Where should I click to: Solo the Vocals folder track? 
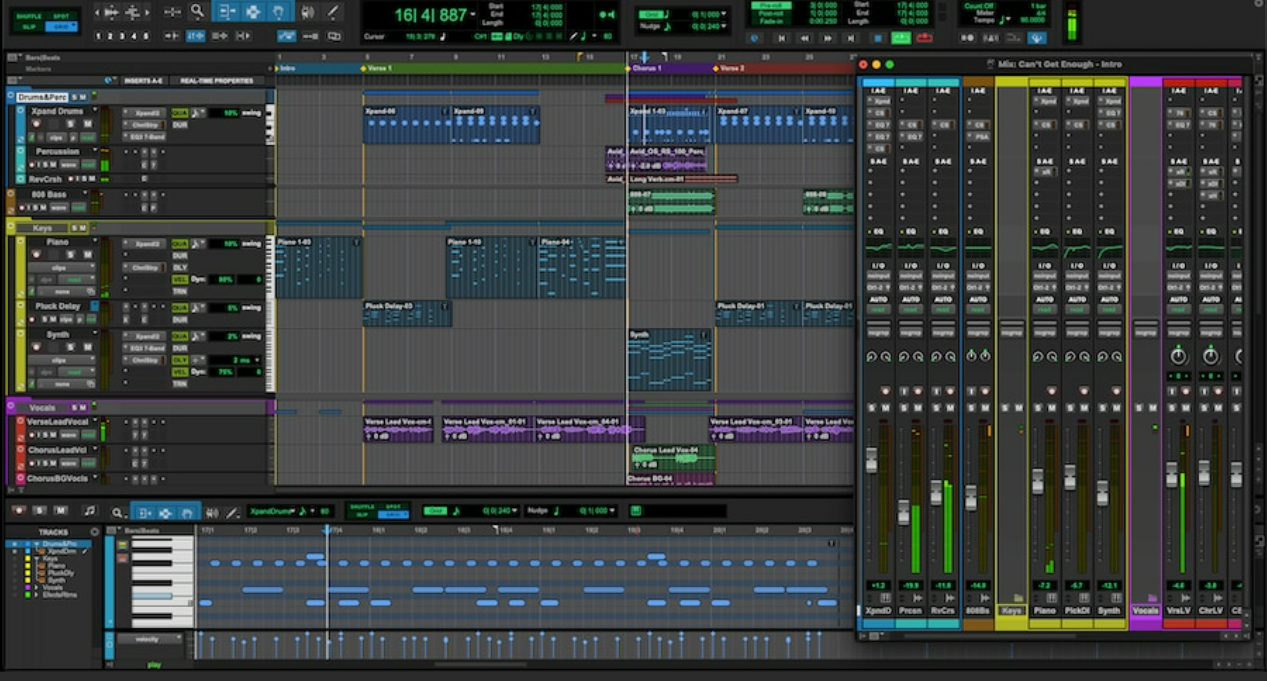(x=74, y=407)
